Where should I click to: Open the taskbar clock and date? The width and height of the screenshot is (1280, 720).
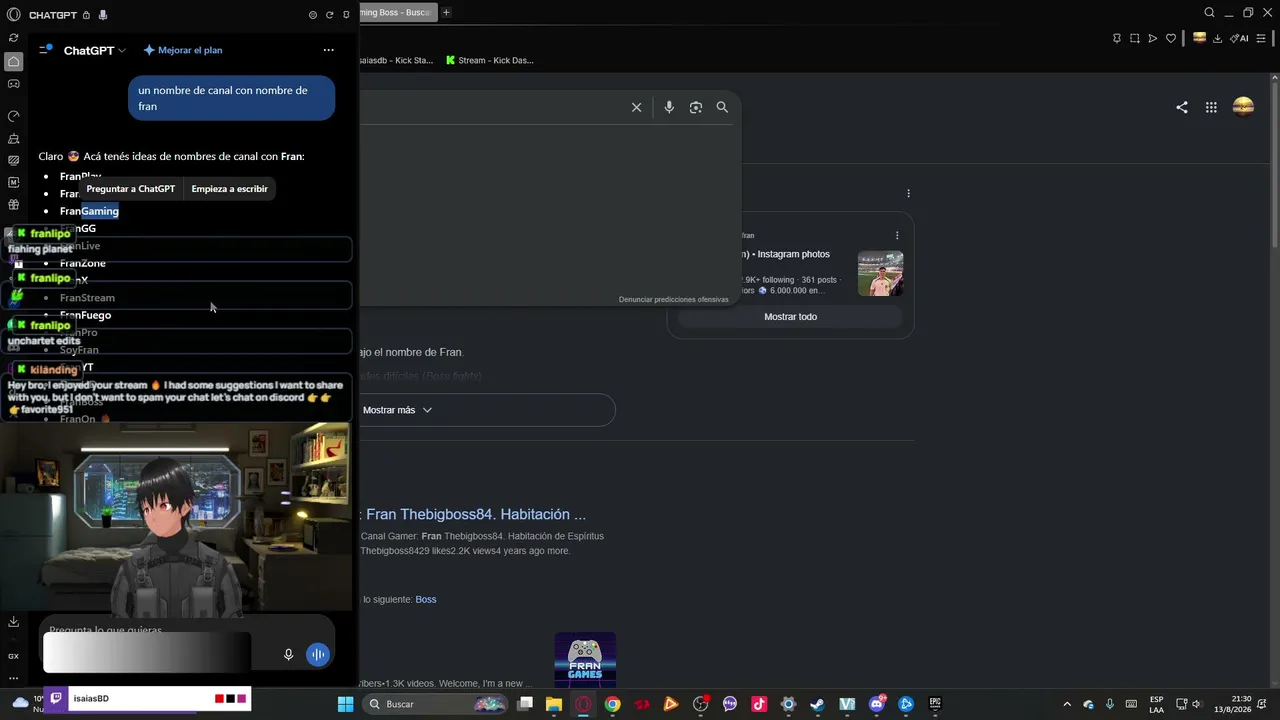pos(1232,704)
